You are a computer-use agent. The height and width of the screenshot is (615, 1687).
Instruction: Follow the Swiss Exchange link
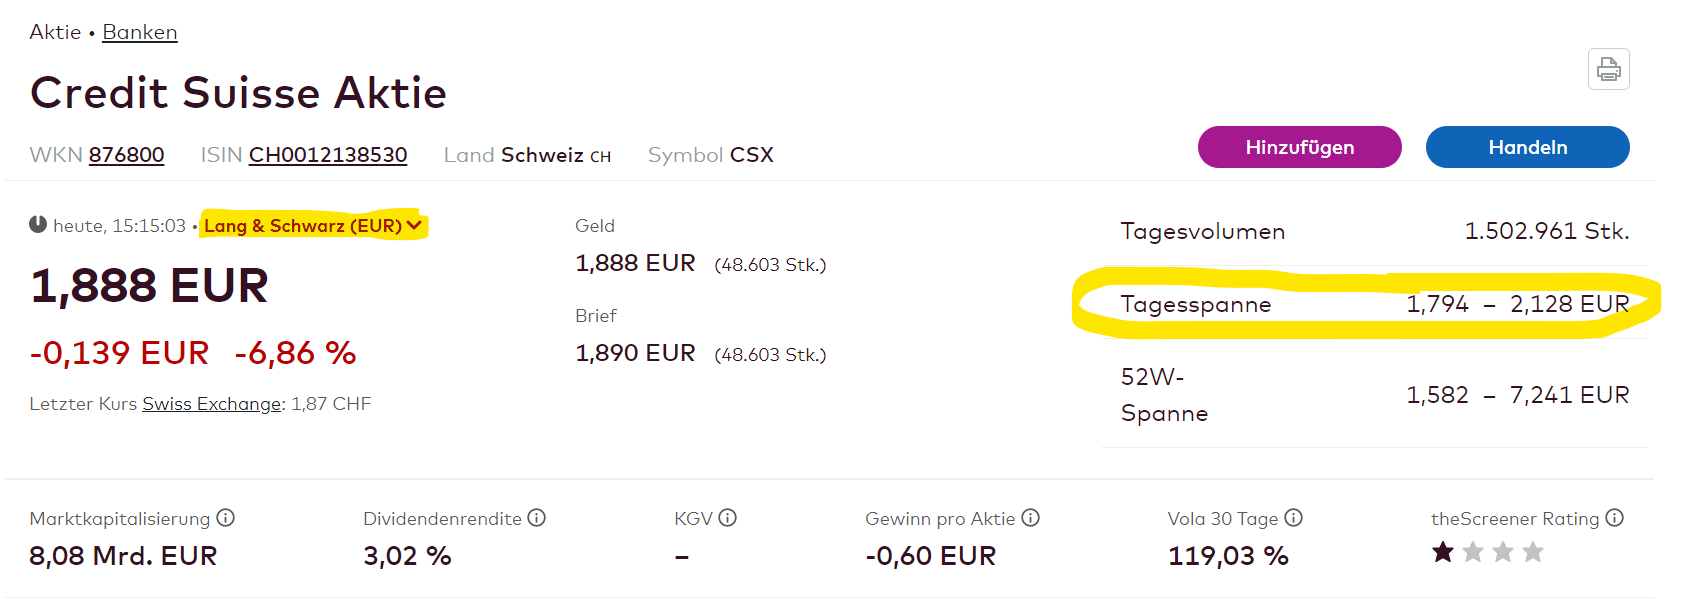pyautogui.click(x=211, y=404)
